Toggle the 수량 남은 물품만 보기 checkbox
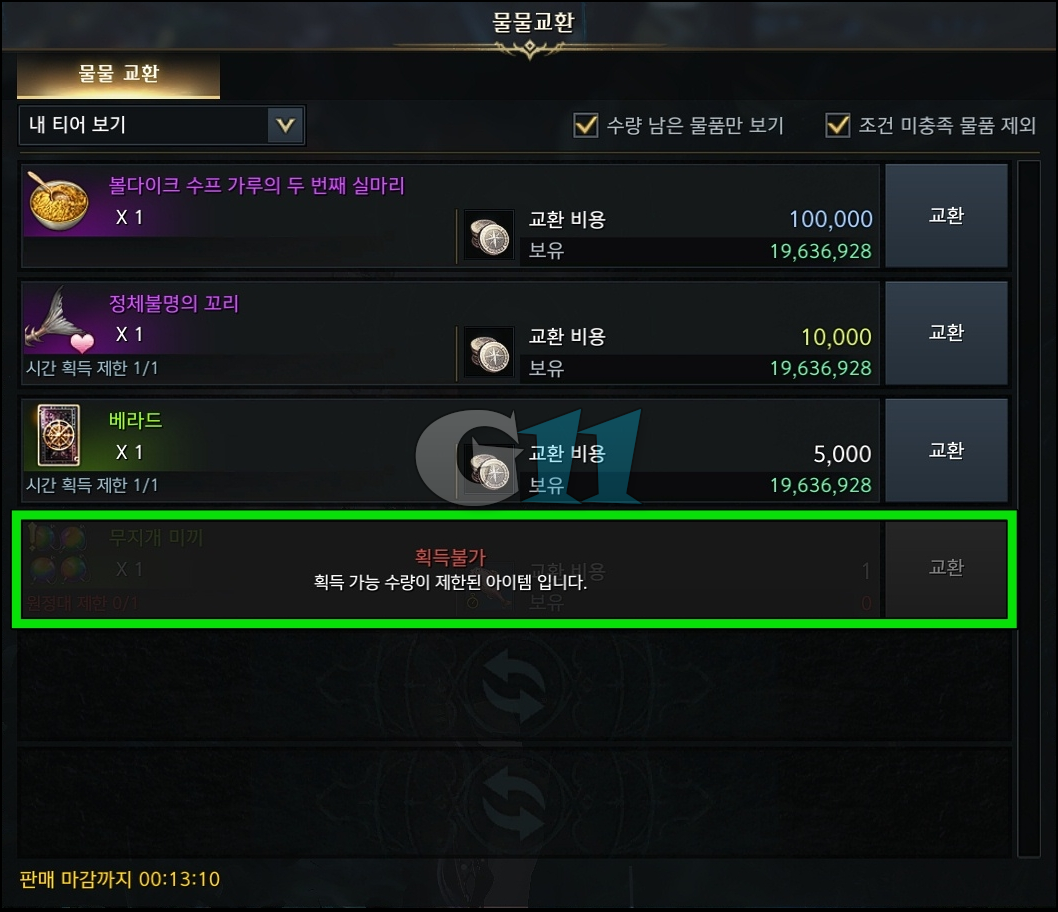The height and width of the screenshot is (912, 1058). [585, 125]
